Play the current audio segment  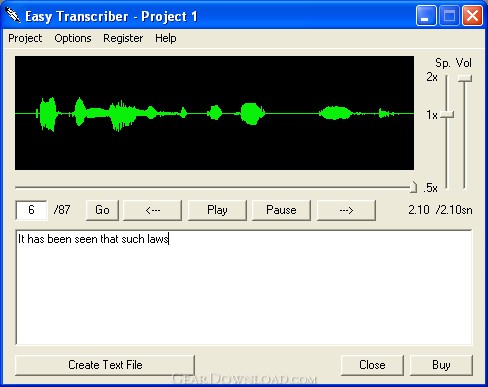coord(217,210)
